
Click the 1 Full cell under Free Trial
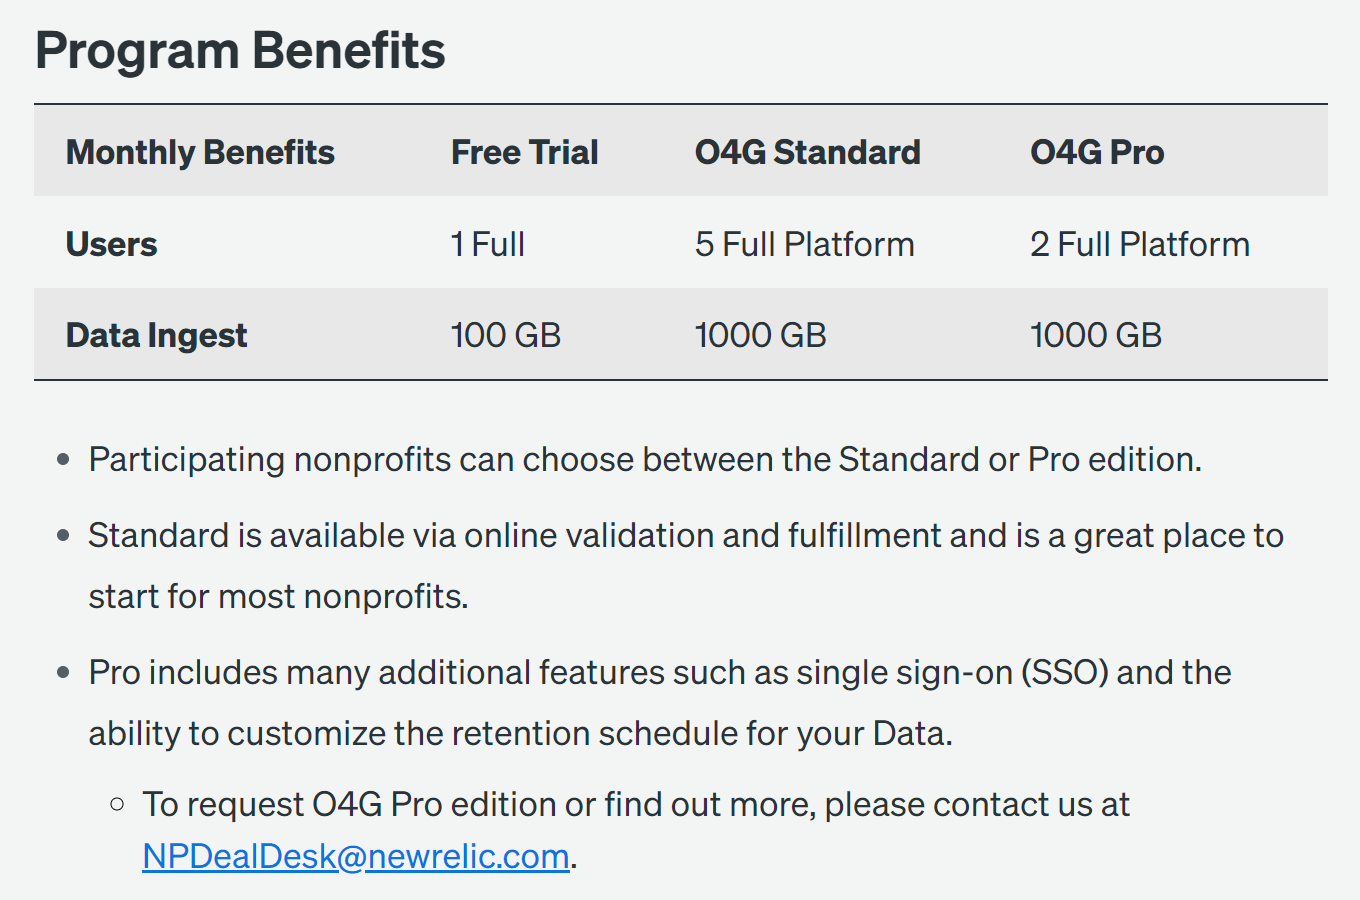point(488,244)
